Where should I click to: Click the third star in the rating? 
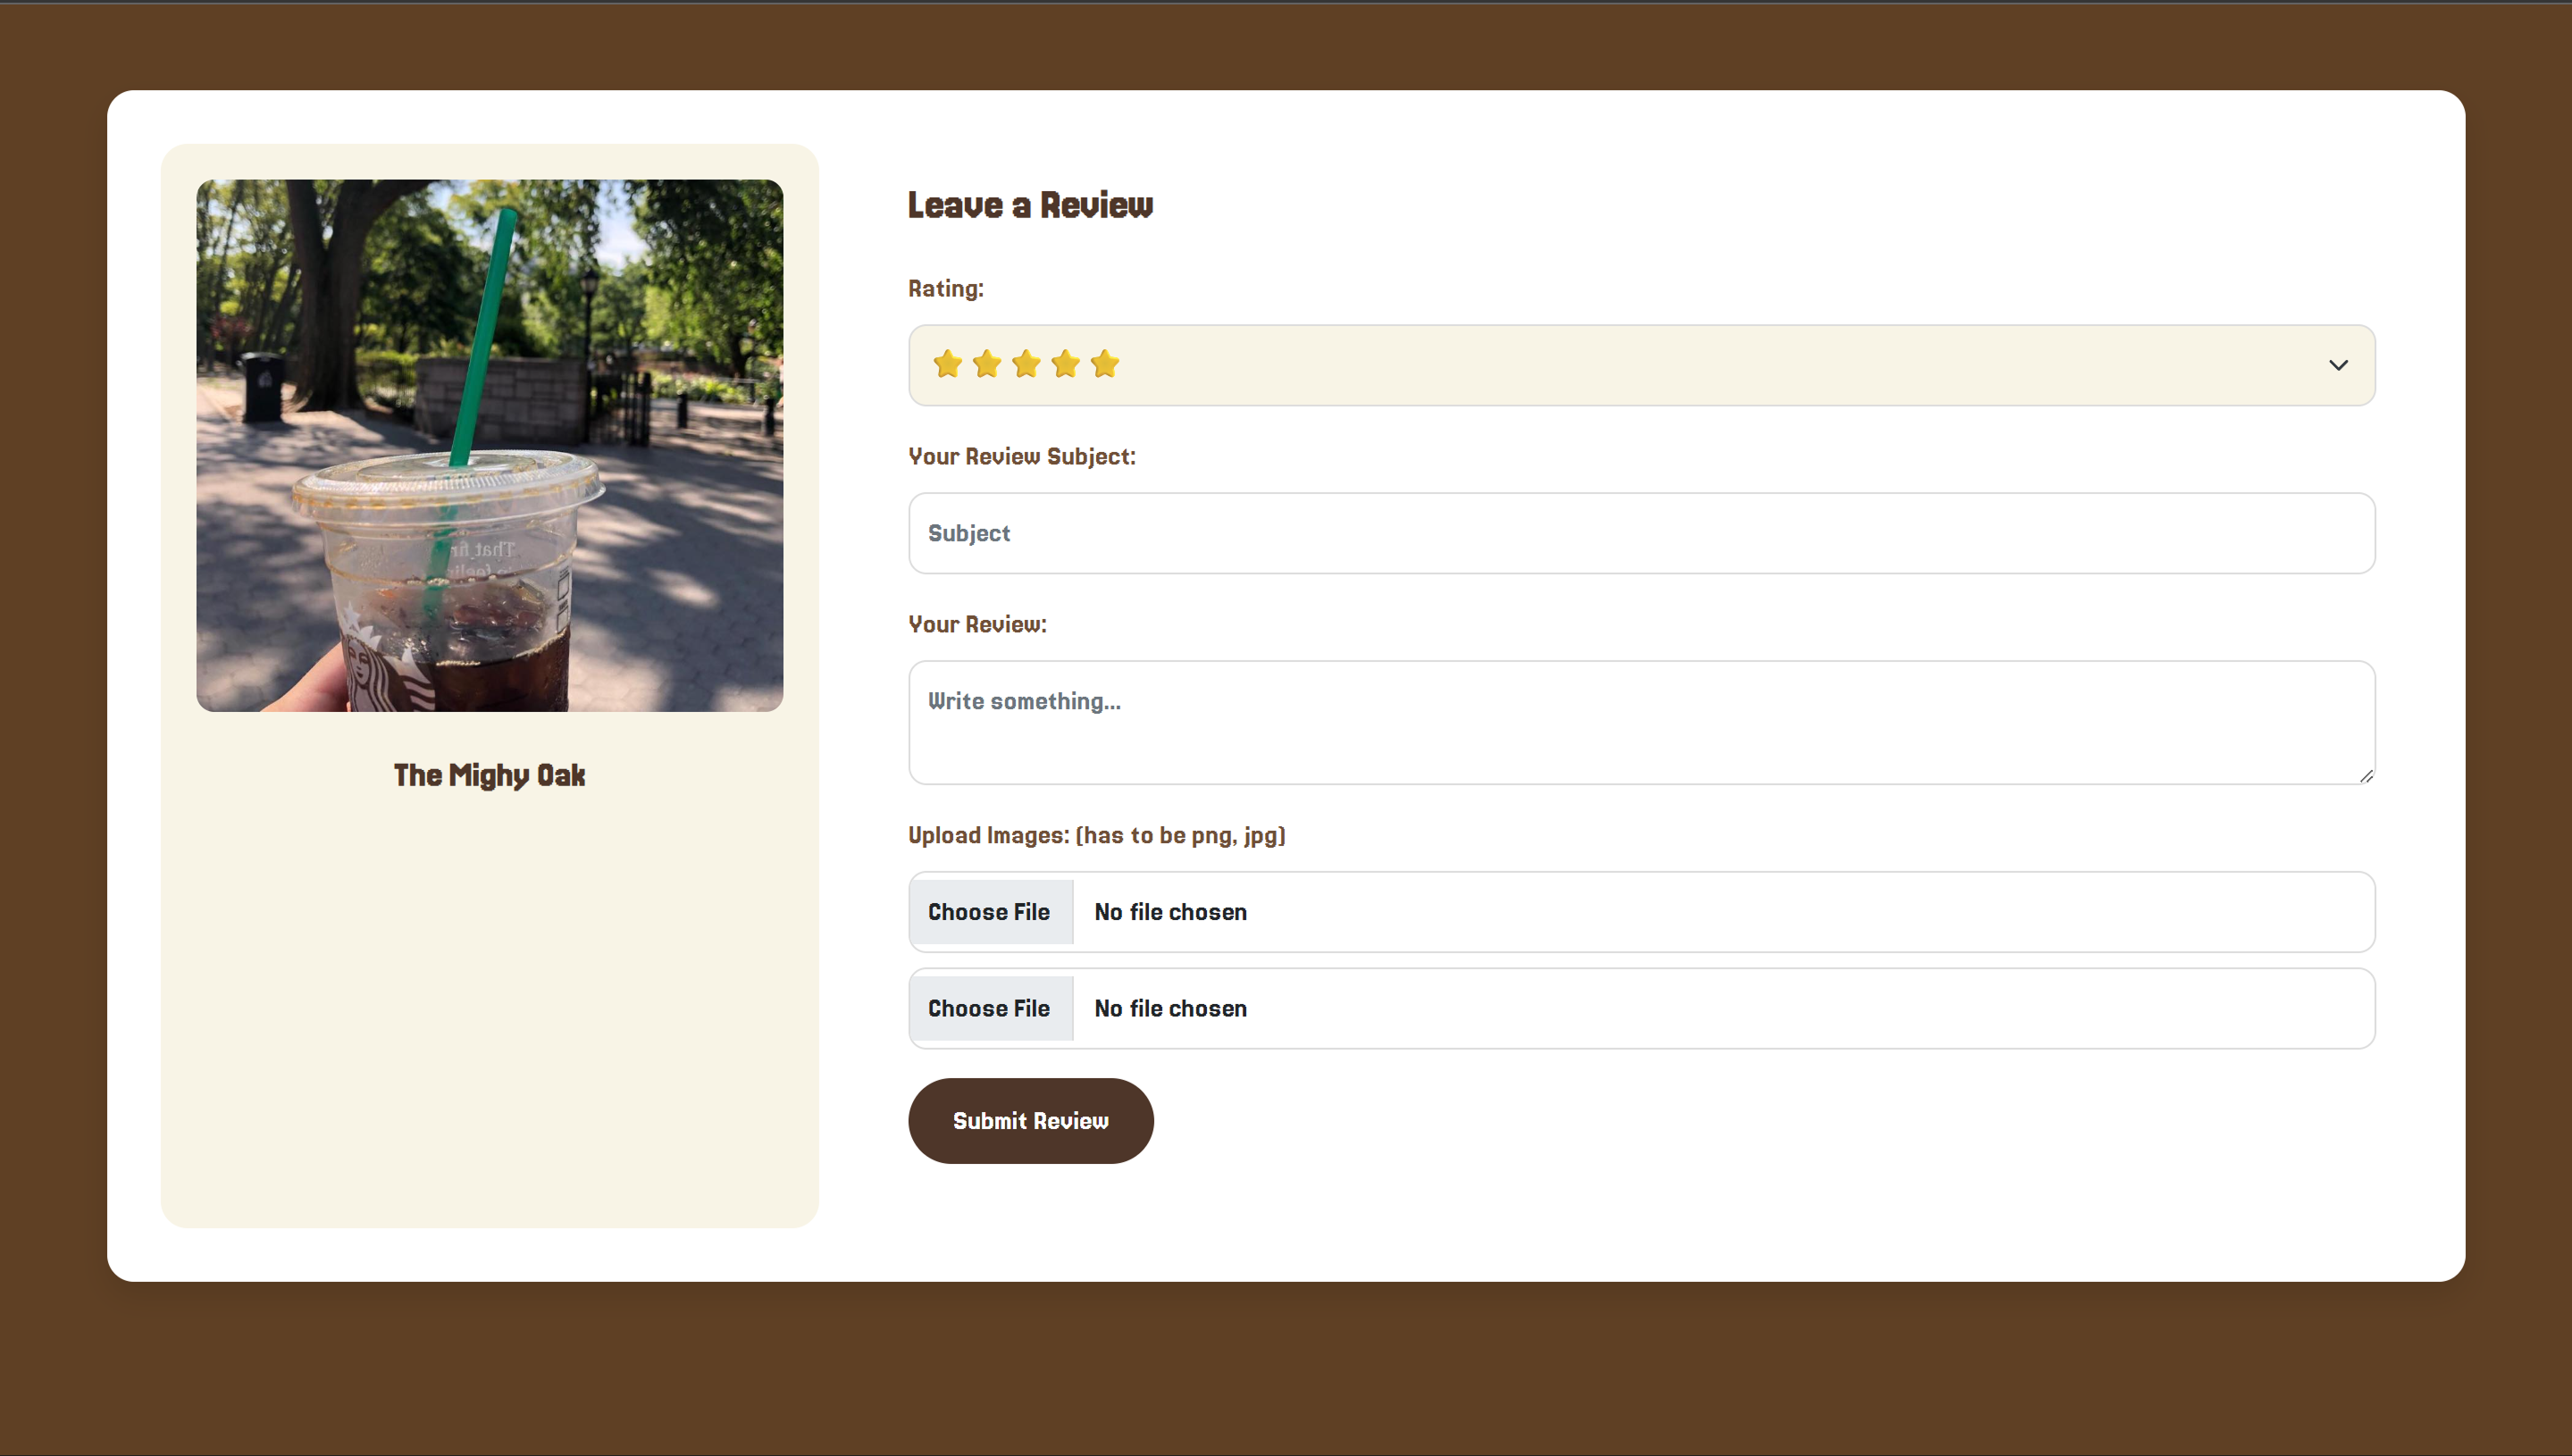click(1026, 364)
